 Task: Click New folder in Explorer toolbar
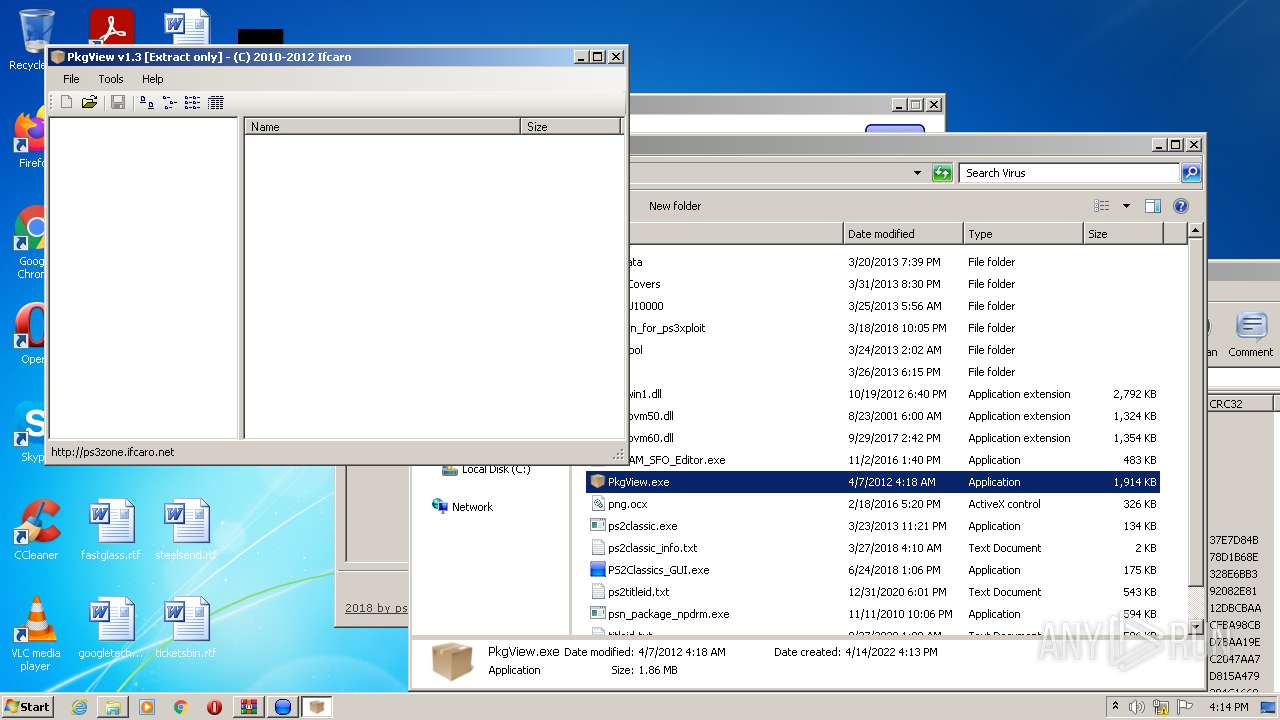point(675,206)
